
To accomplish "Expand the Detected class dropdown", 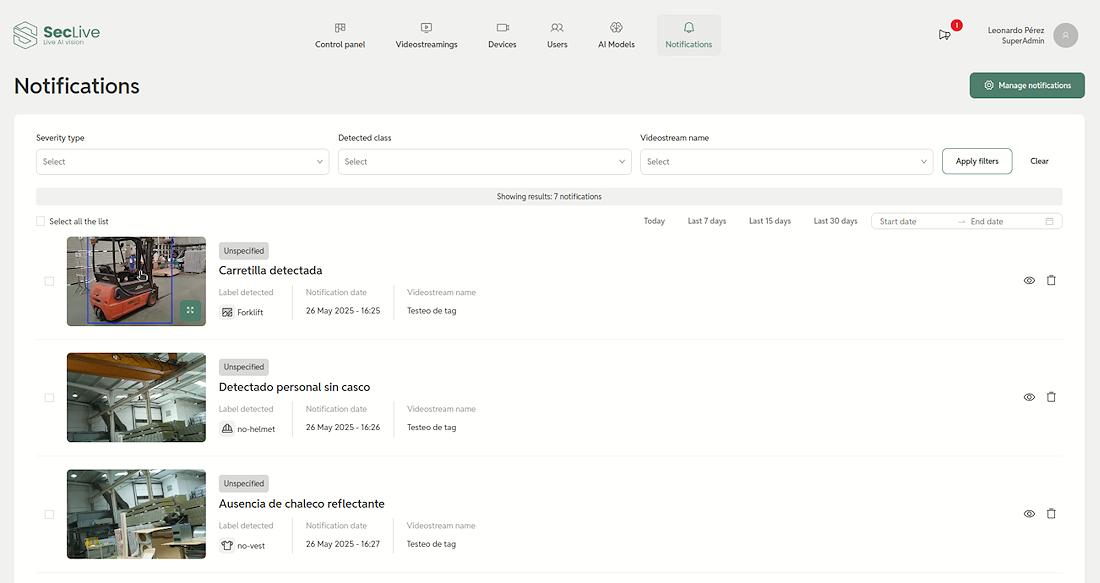I will (x=485, y=161).
